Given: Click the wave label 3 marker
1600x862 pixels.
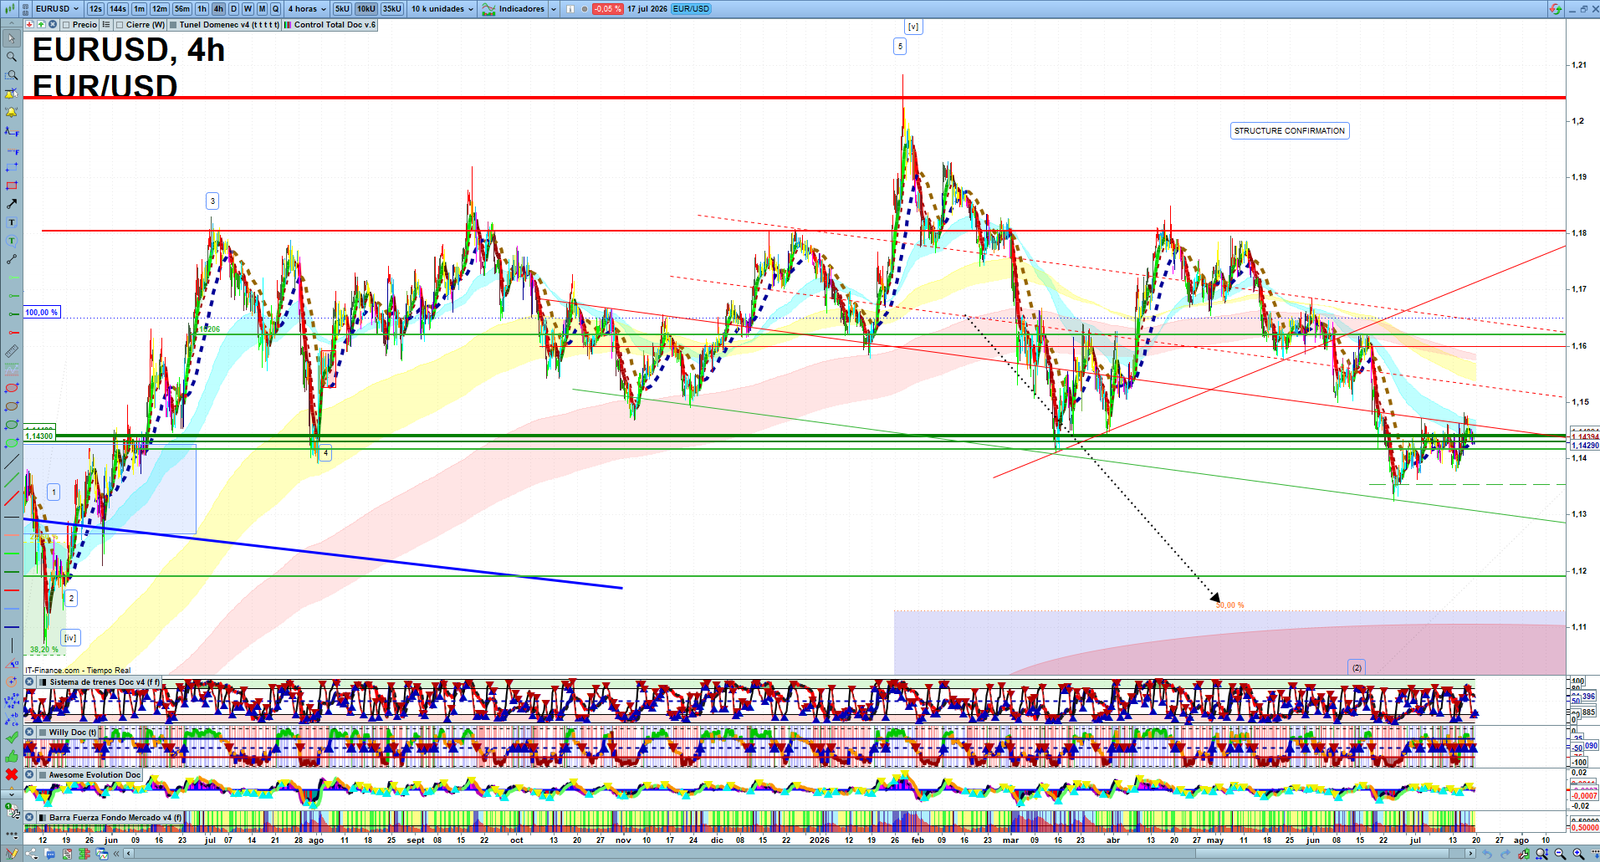Looking at the screenshot, I should click(x=212, y=201).
